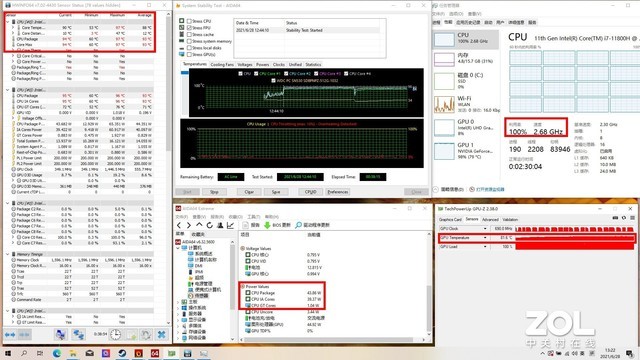
Task: Click the driver update magnifier icon
Action: [x=298, y=225]
